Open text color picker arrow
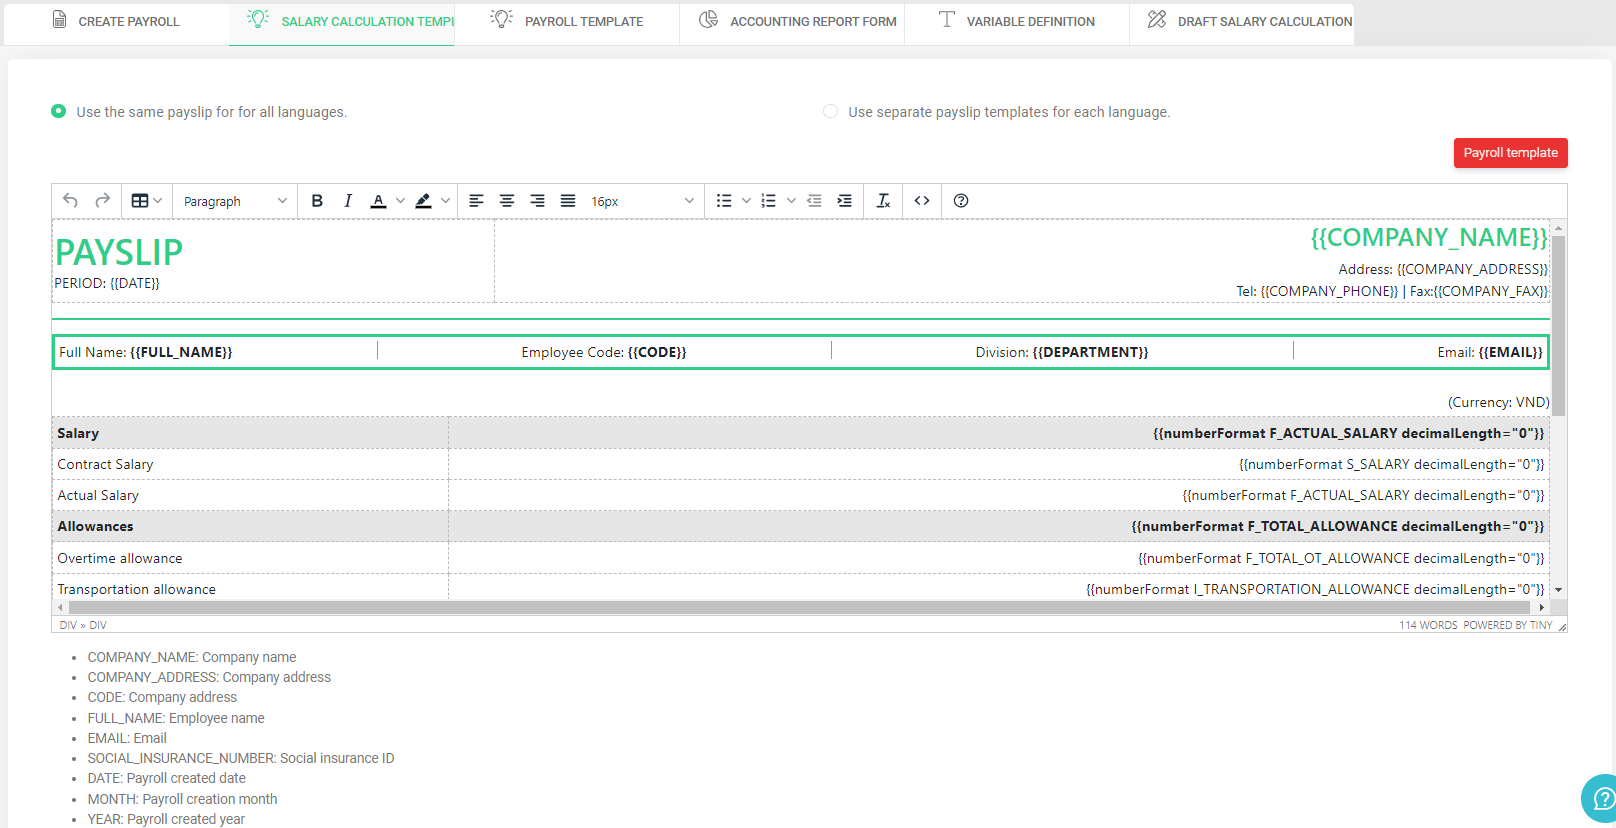The image size is (1616, 828). coord(400,201)
